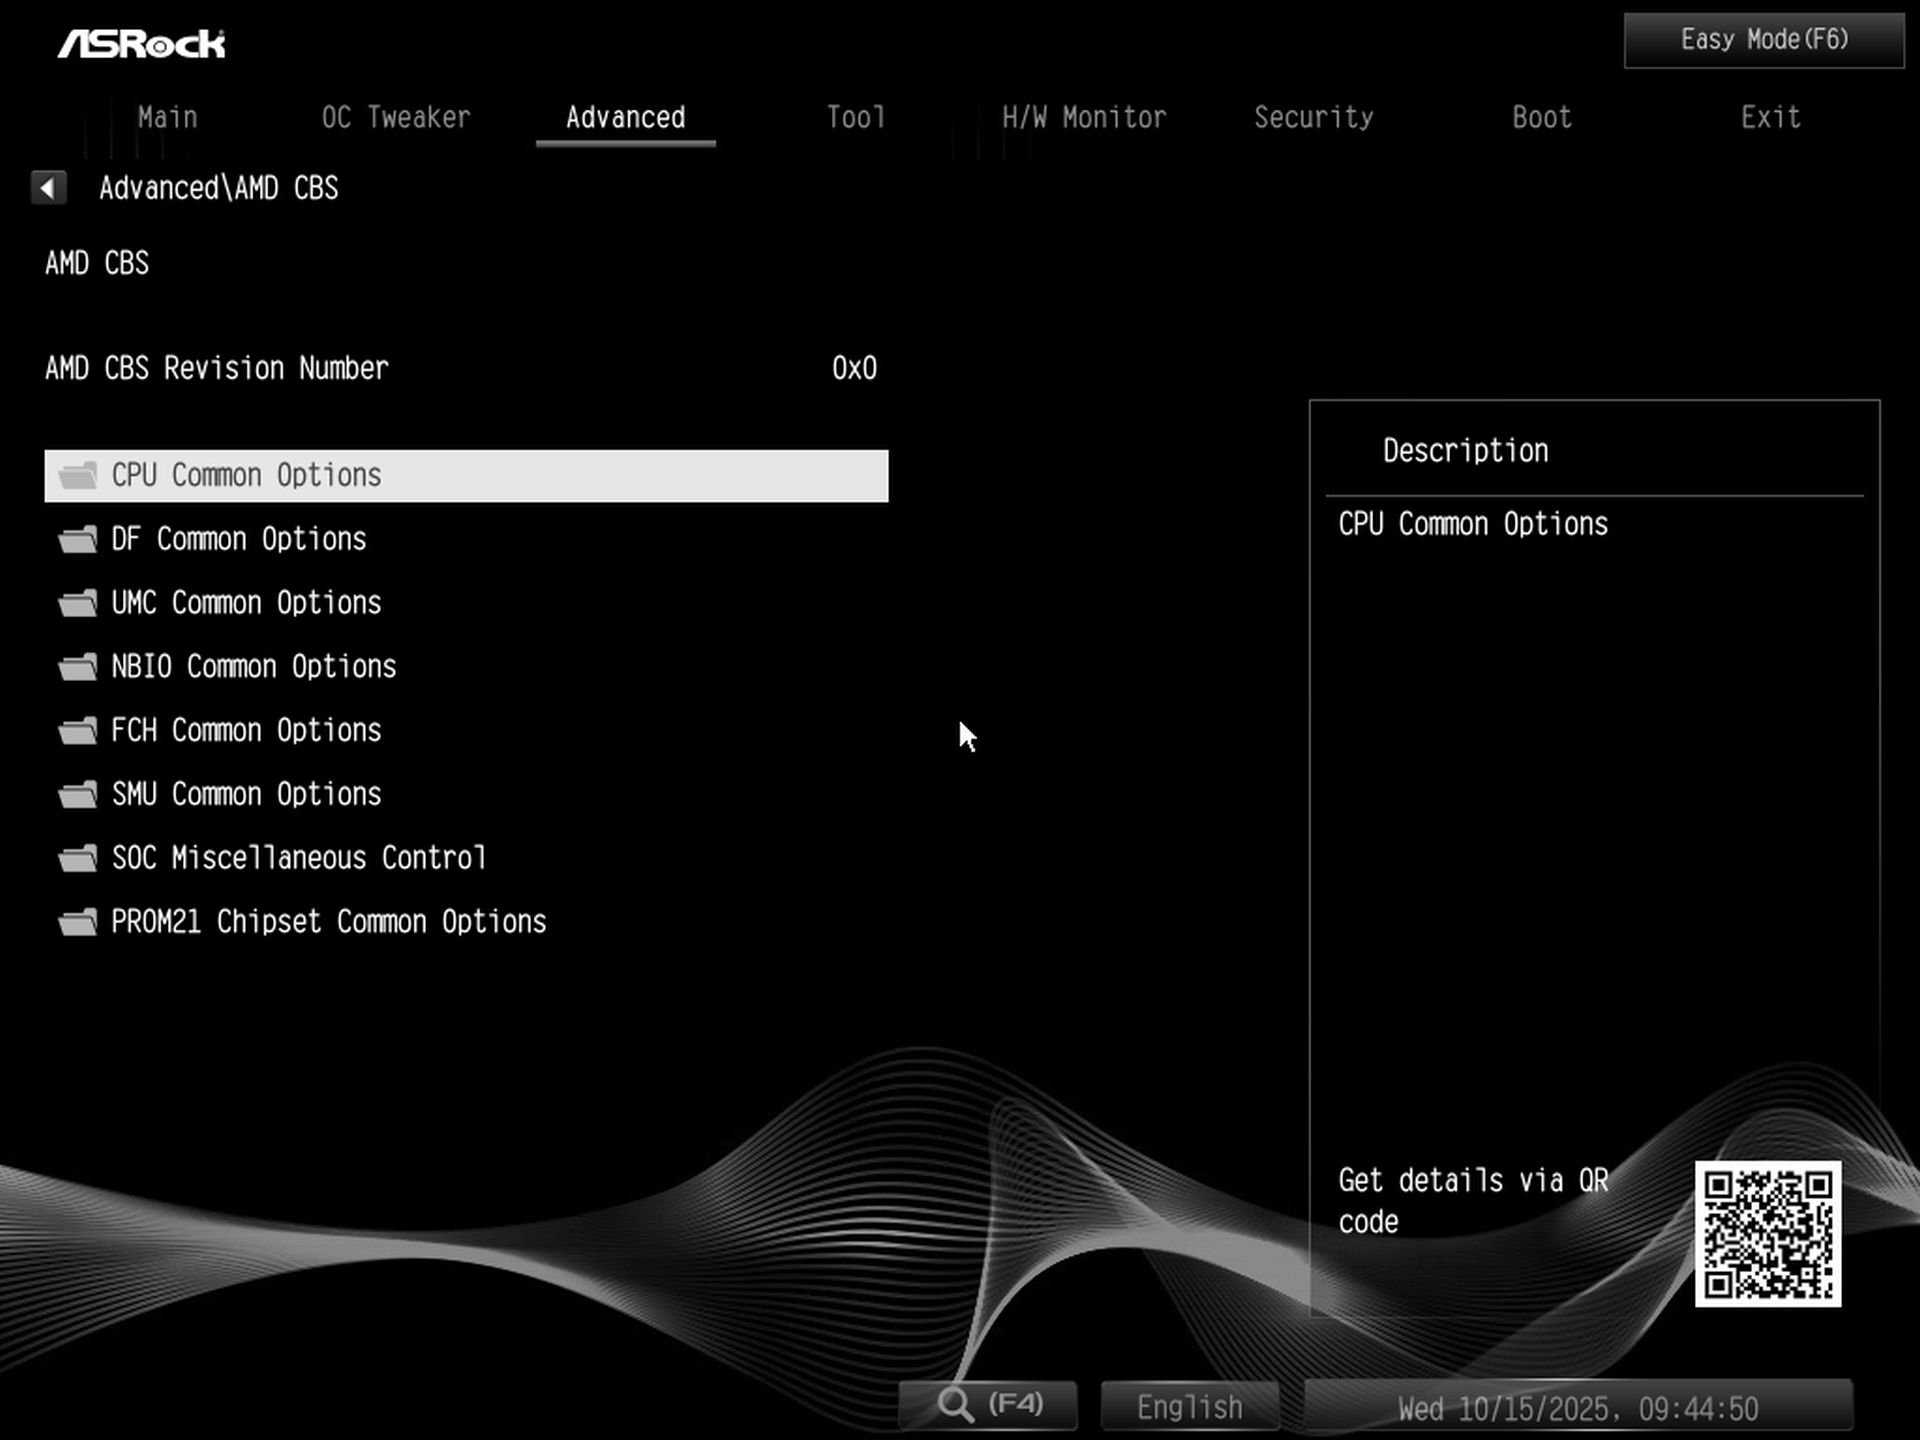
Task: Switch to the Security tab
Action: pyautogui.click(x=1314, y=117)
